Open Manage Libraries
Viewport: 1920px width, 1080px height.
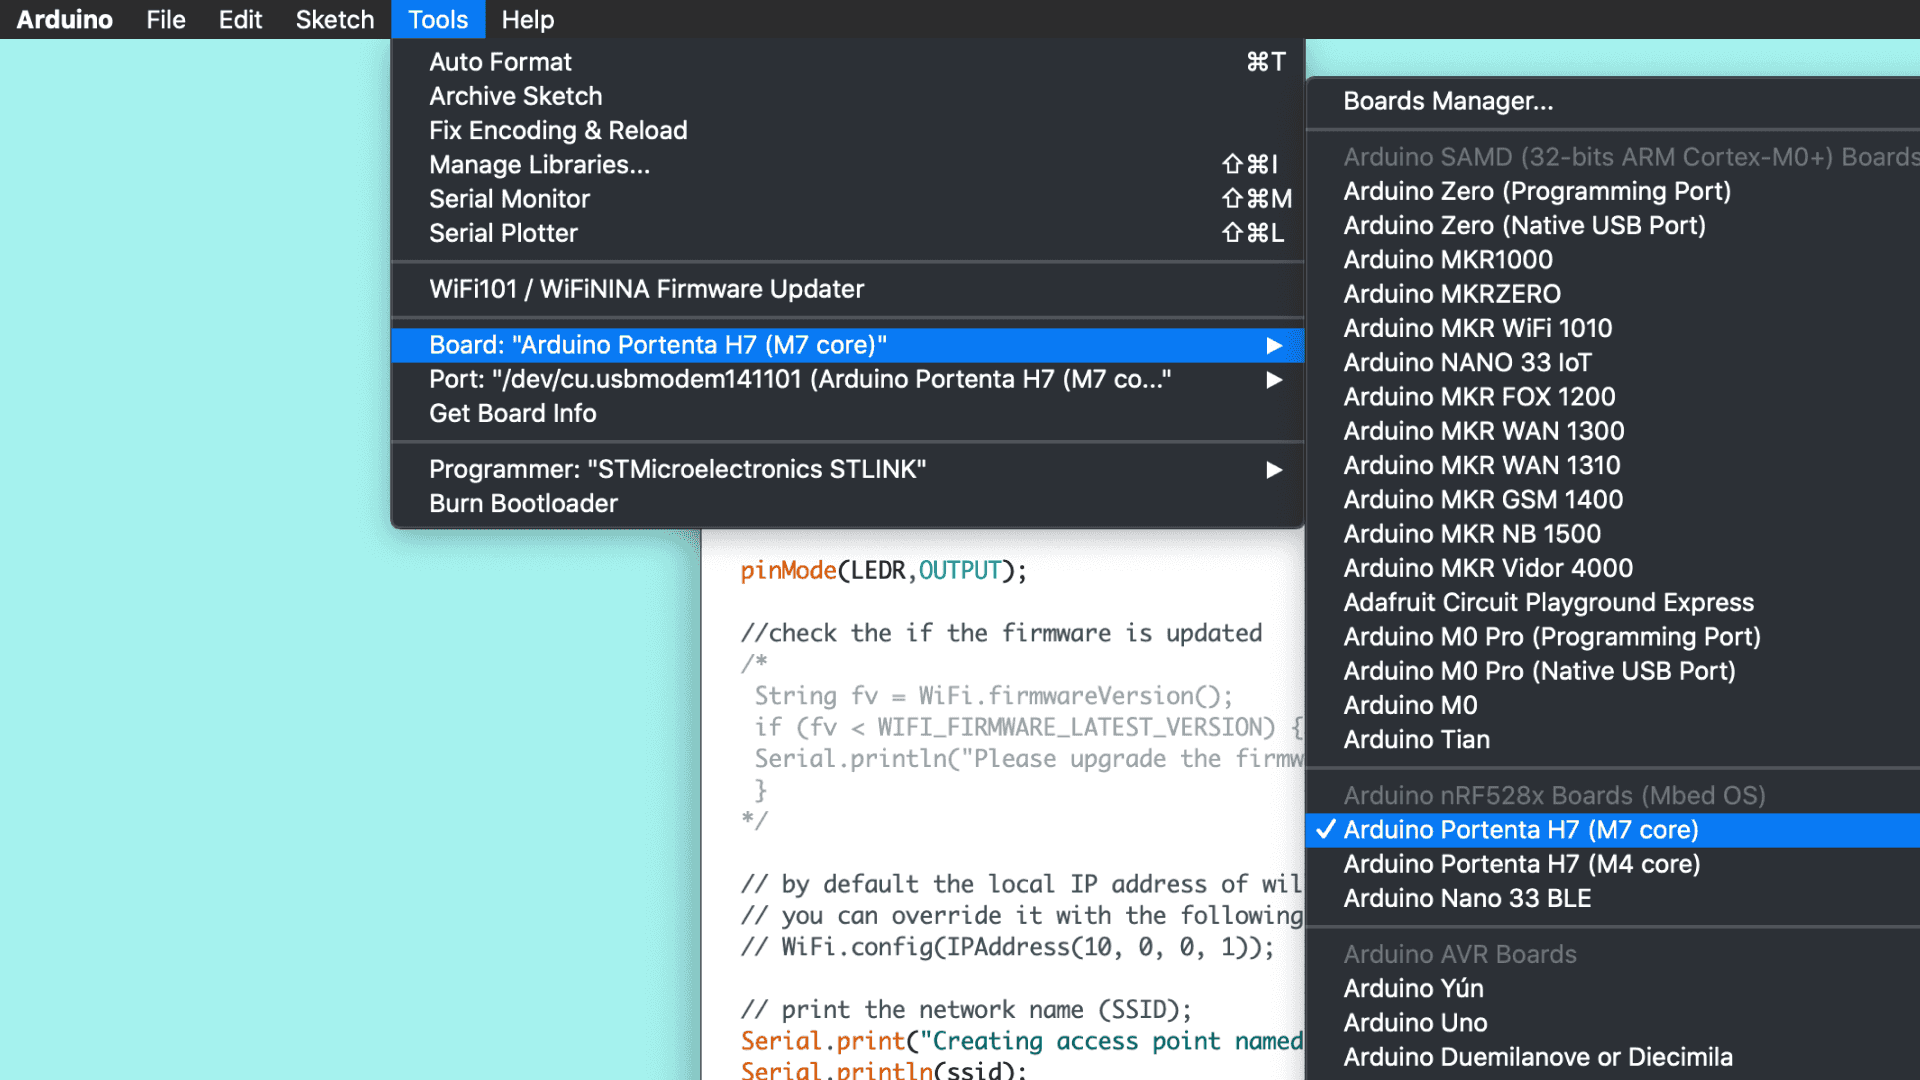[x=539, y=165]
